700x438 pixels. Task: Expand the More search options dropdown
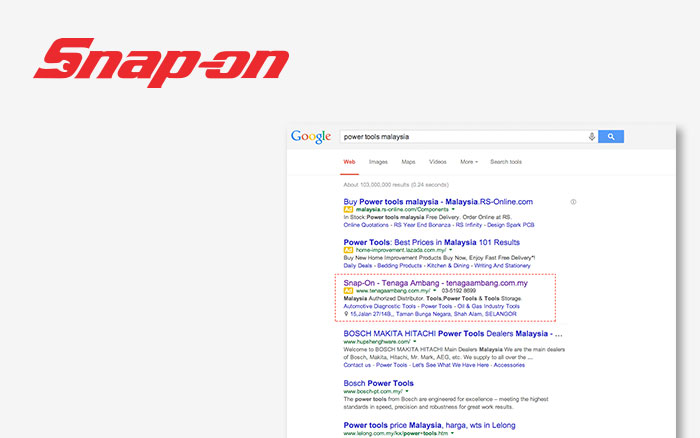pyautogui.click(x=468, y=161)
